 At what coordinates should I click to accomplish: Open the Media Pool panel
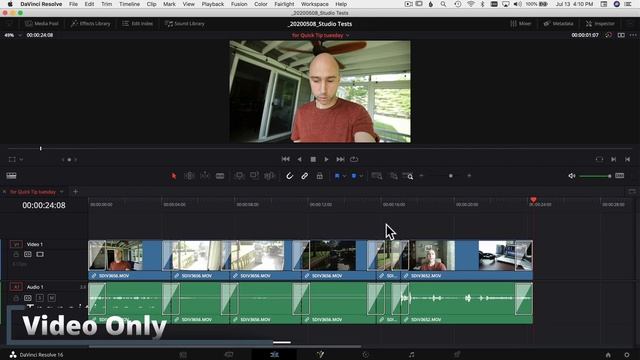point(42,24)
